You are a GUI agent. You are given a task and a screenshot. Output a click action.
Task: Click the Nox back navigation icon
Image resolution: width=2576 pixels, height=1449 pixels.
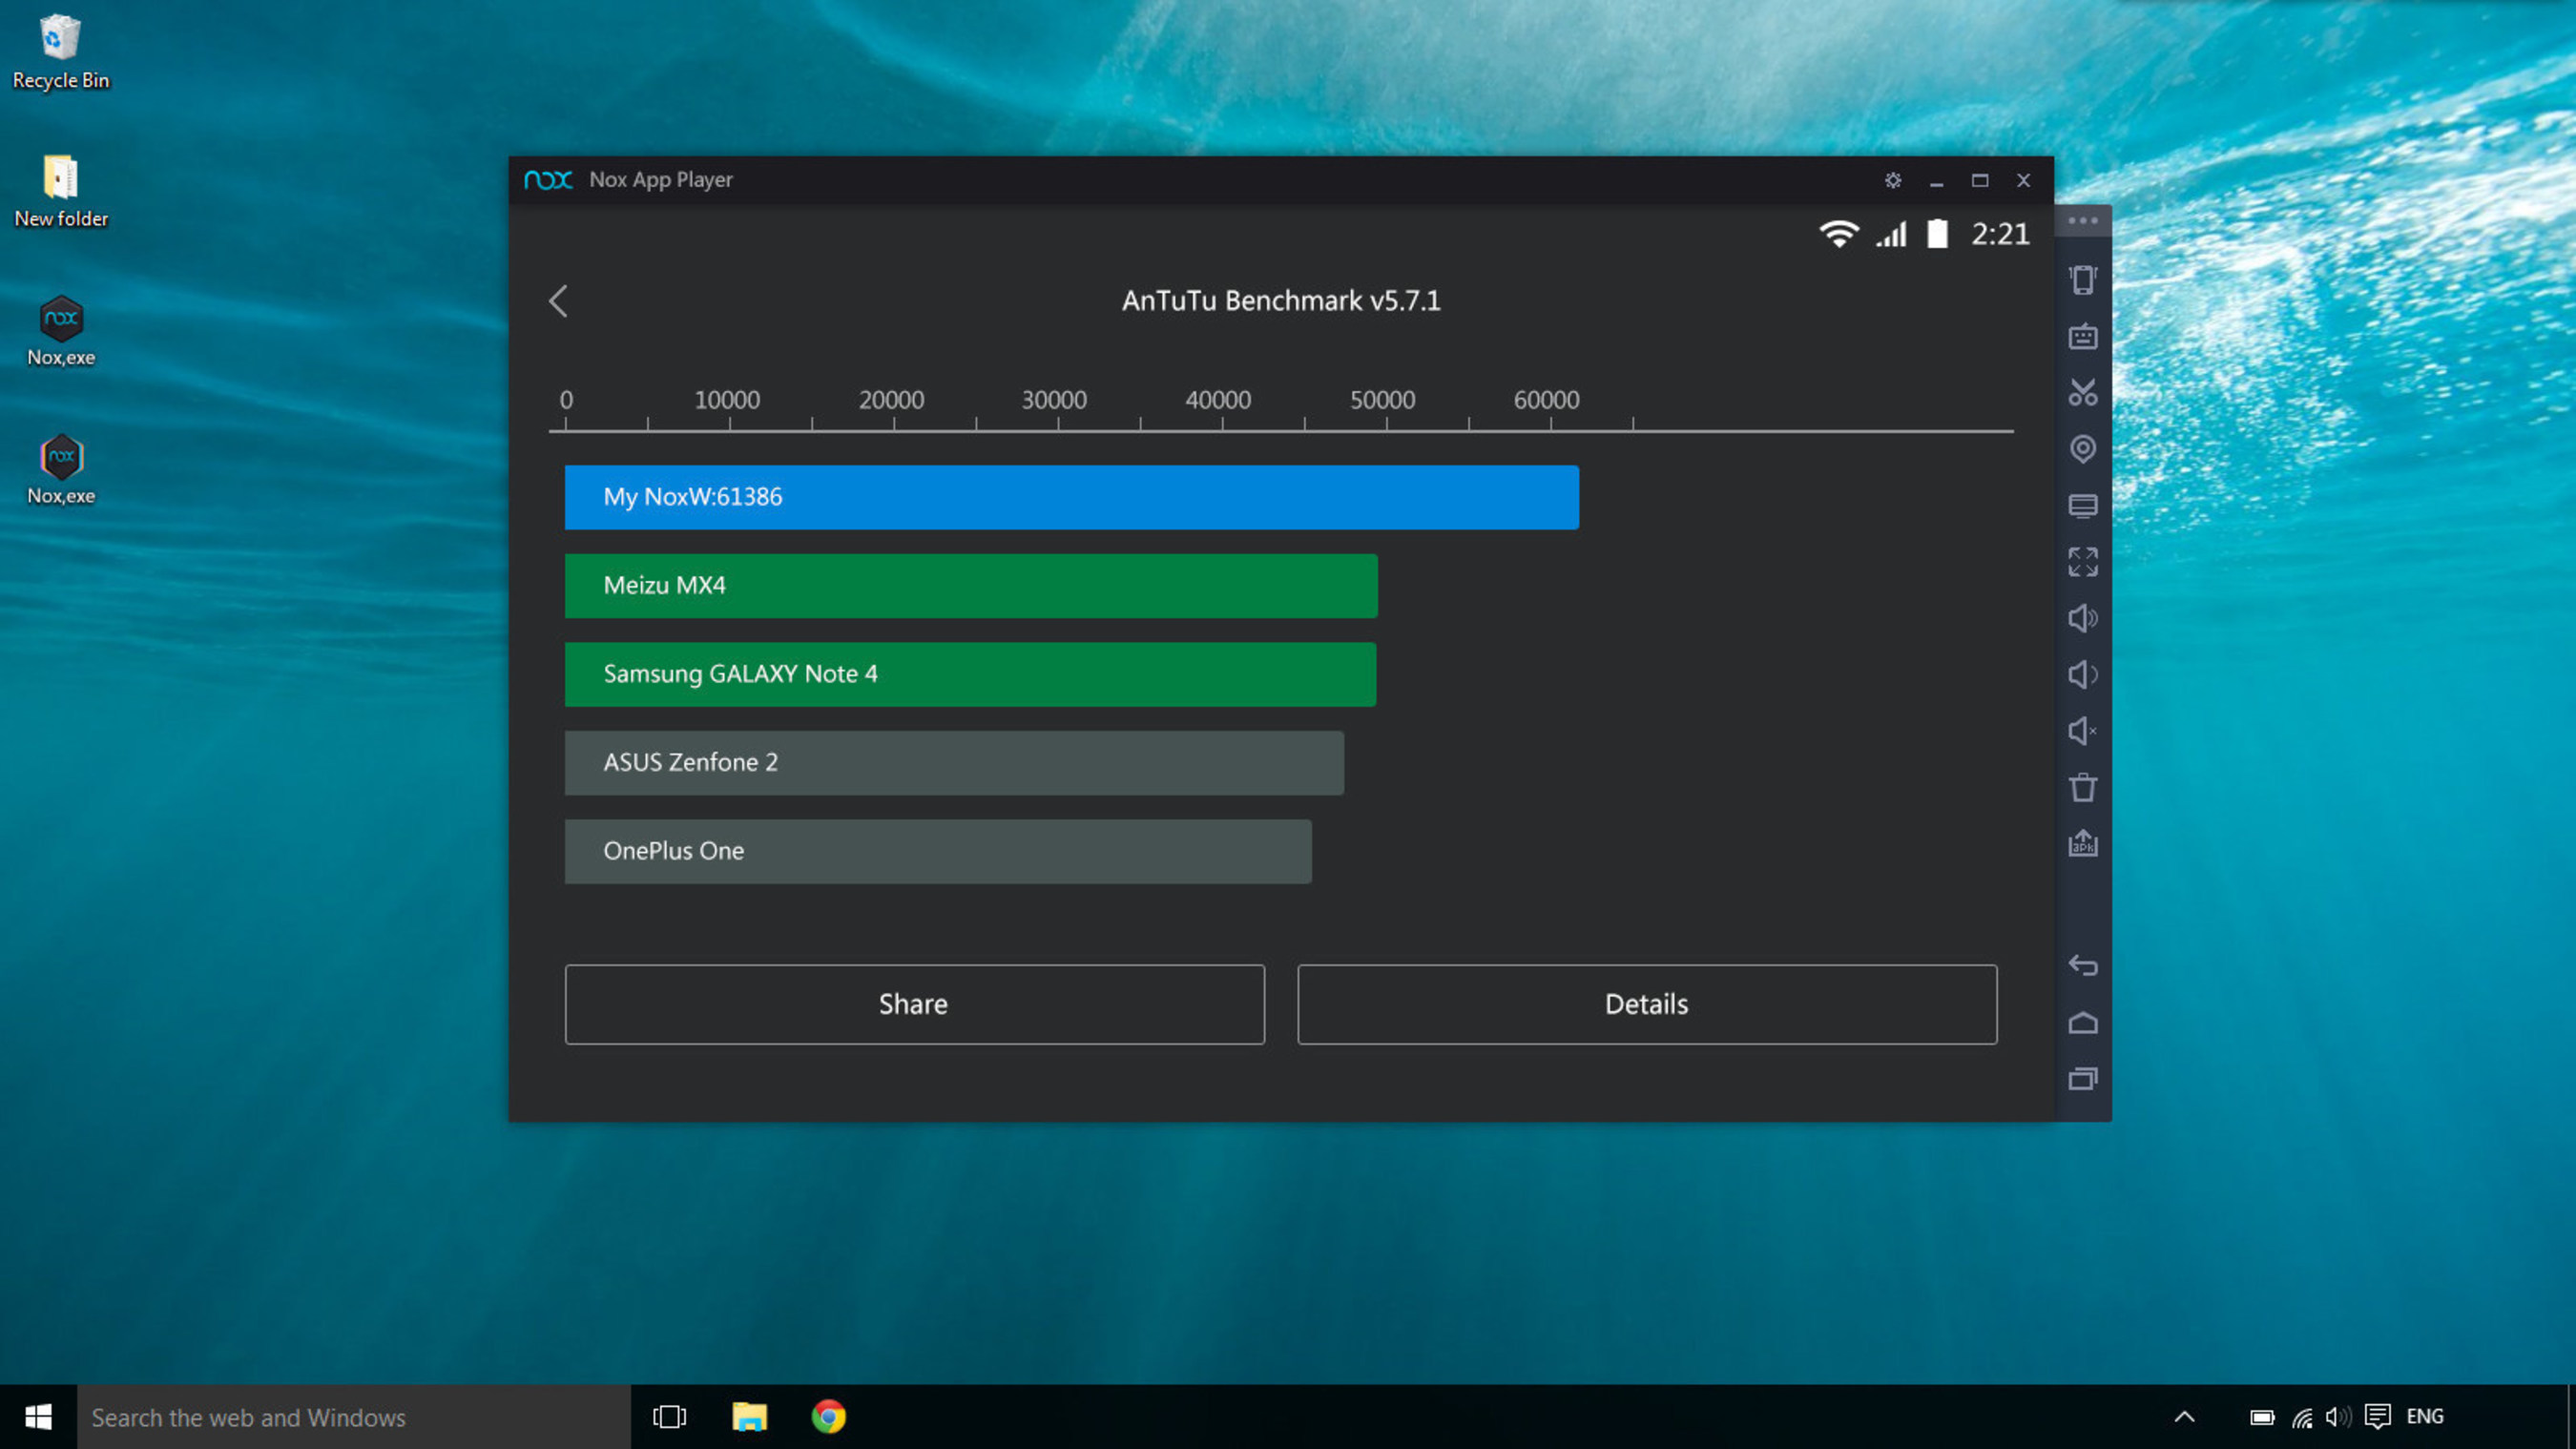2083,964
